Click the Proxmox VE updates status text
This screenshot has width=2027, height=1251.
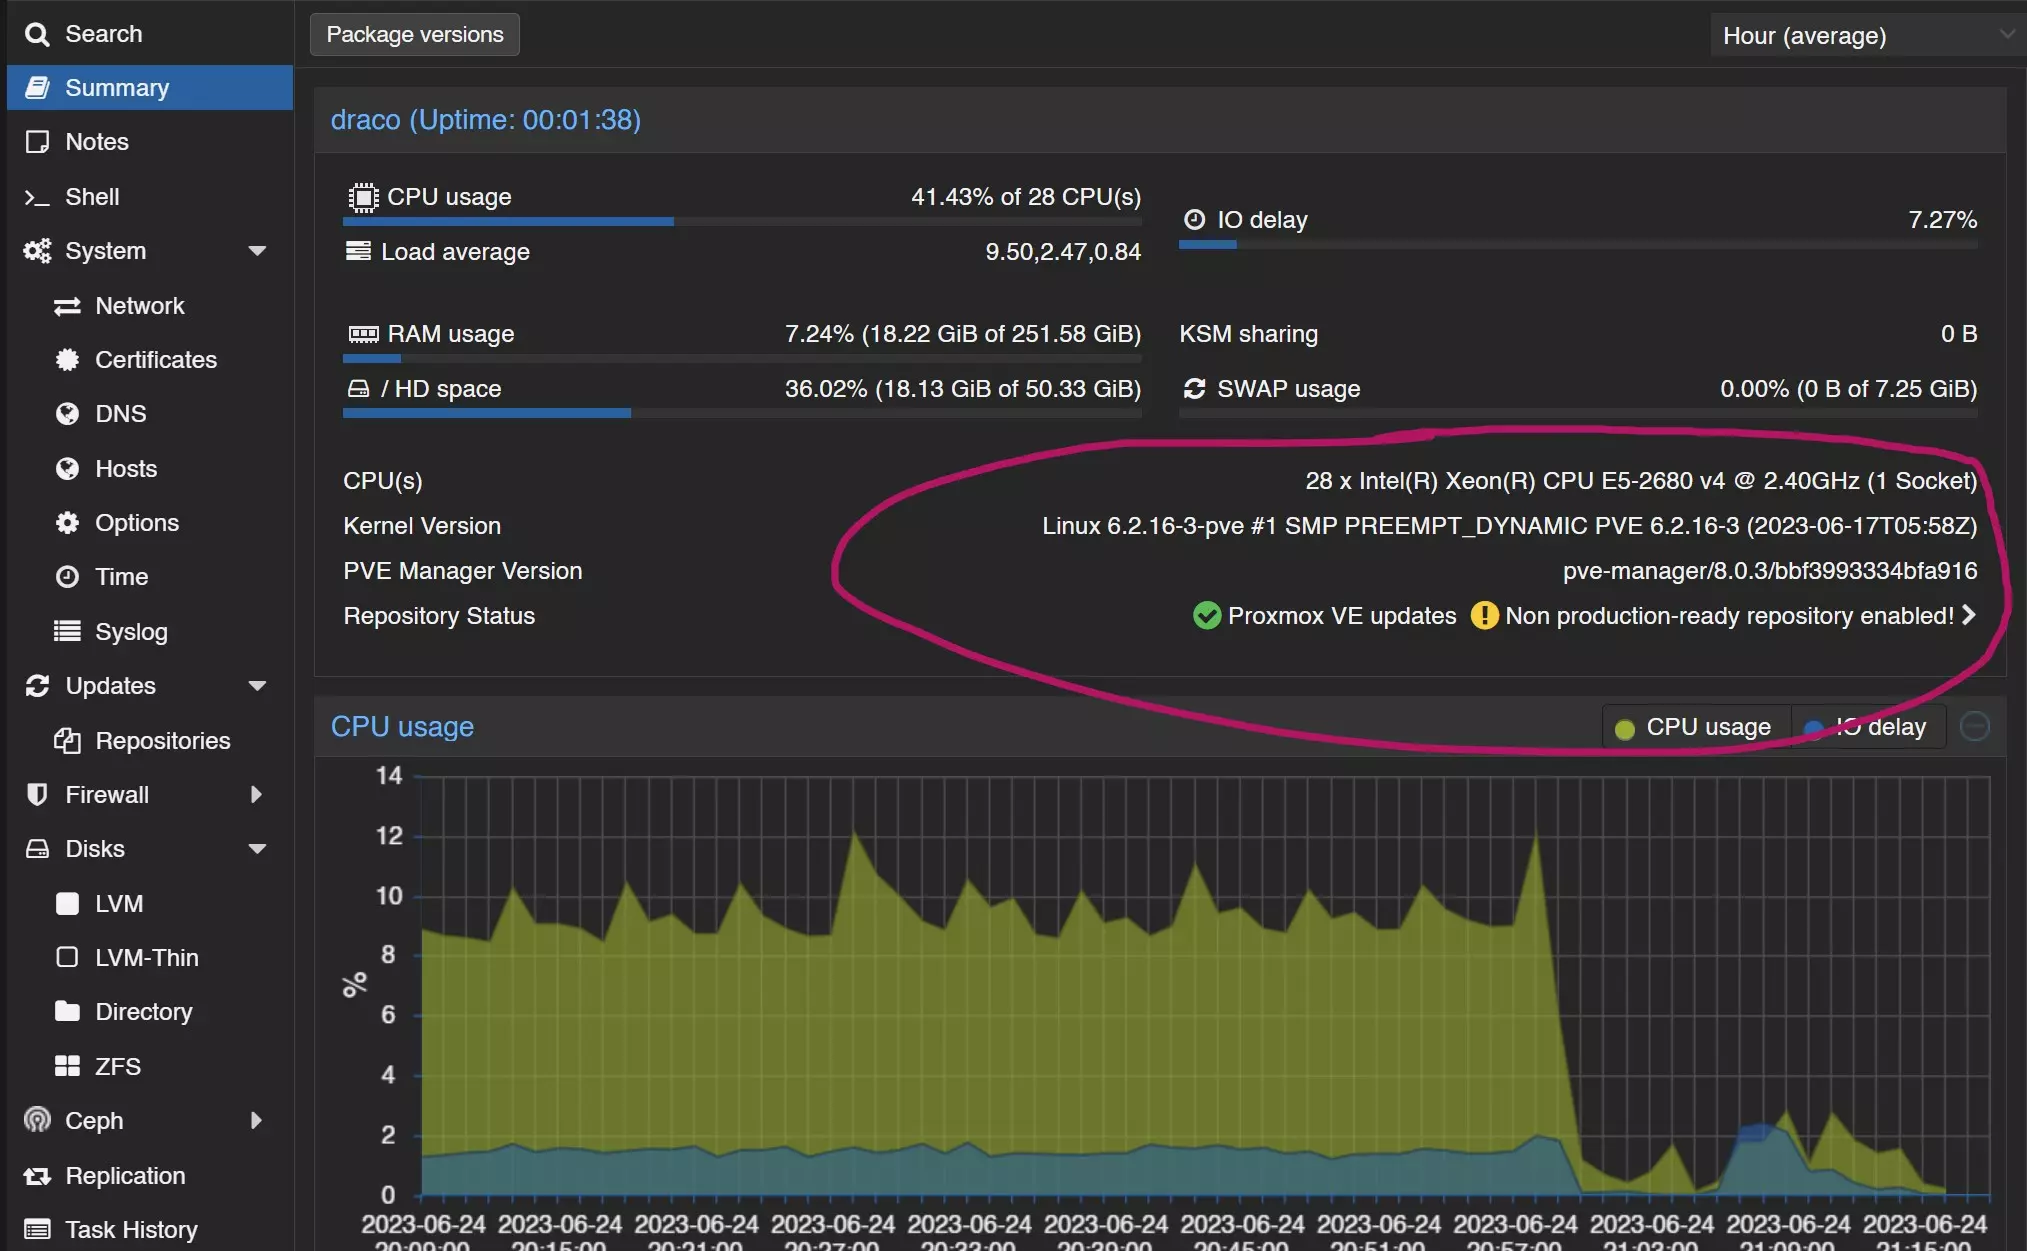(x=1342, y=616)
